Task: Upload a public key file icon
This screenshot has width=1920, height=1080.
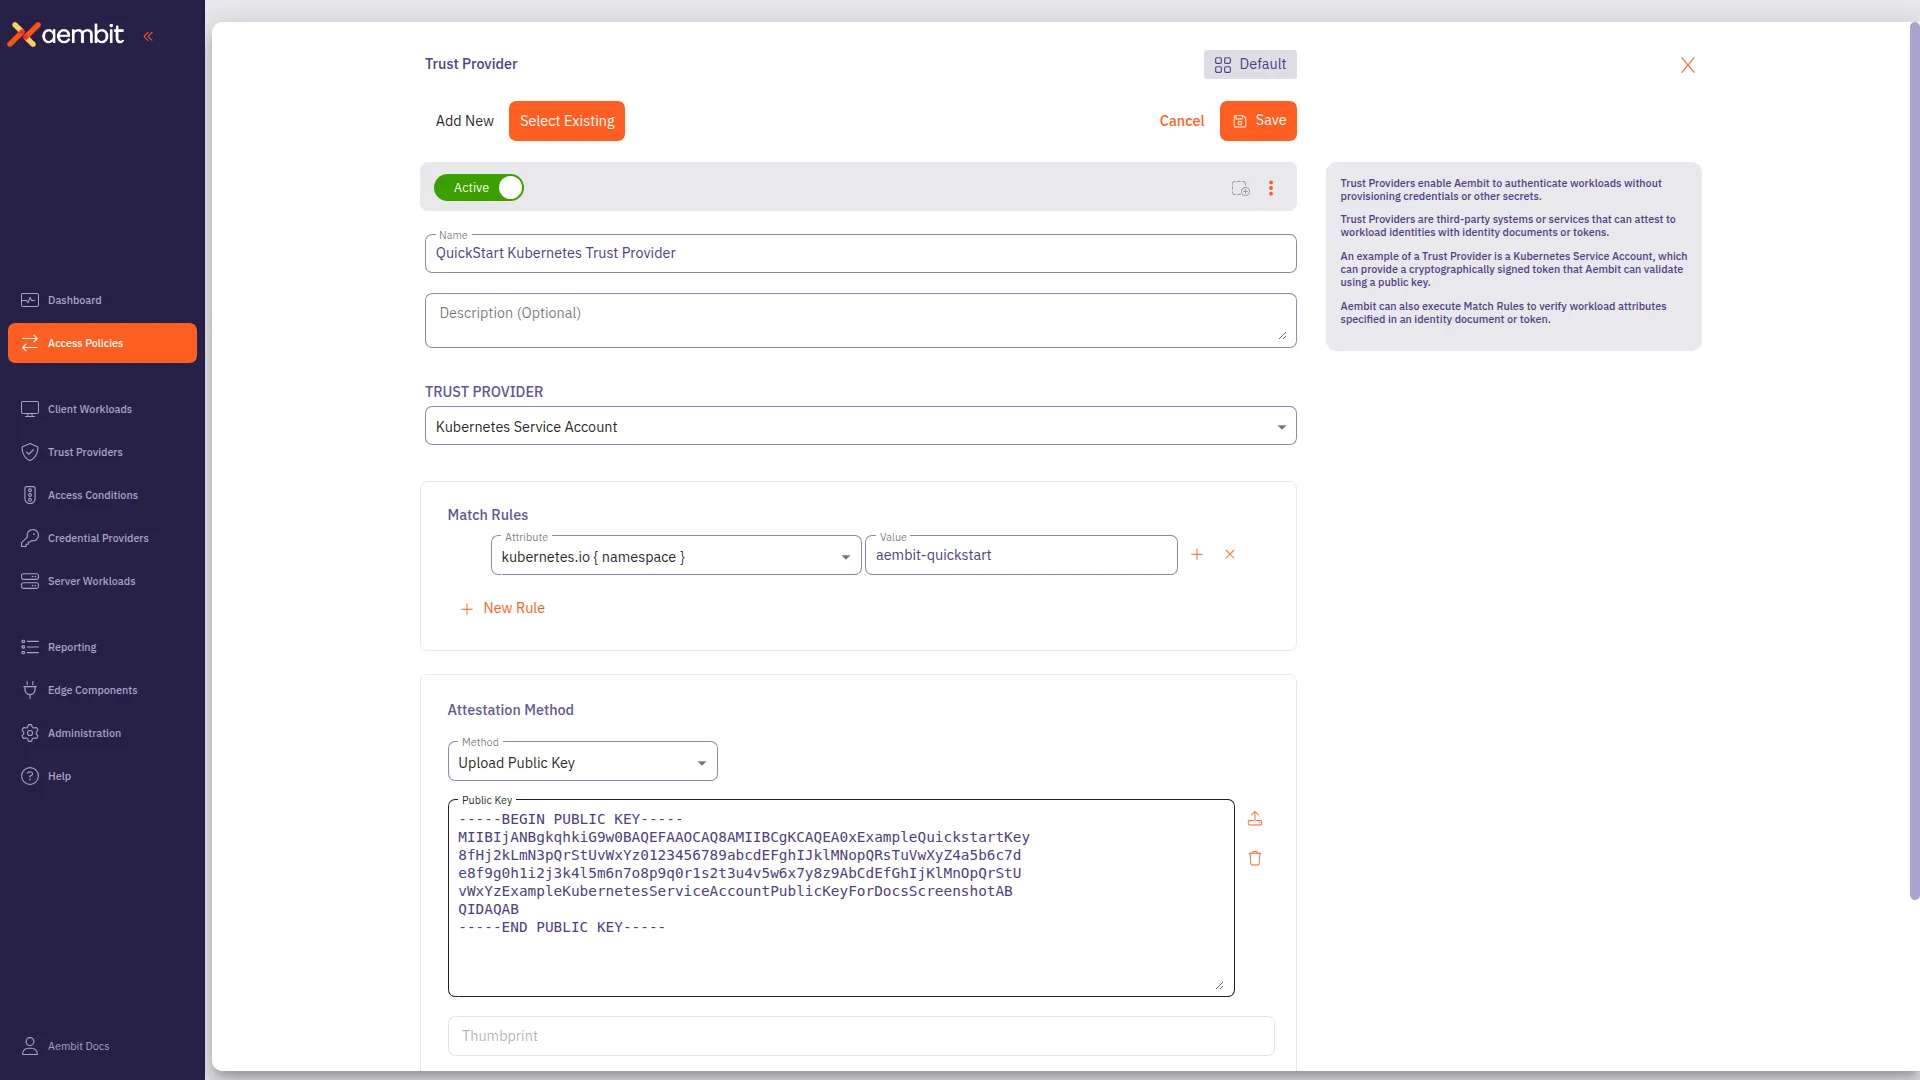Action: pyautogui.click(x=1255, y=819)
